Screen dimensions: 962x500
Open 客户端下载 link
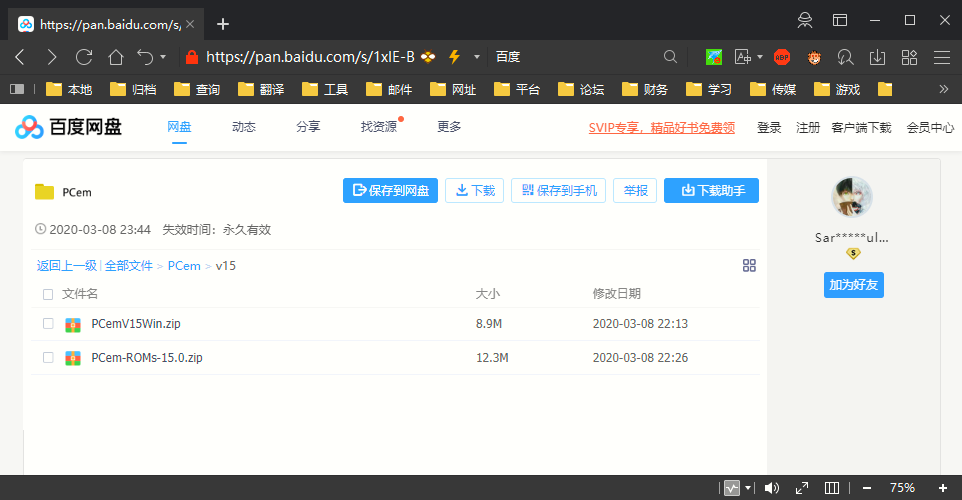tap(861, 128)
